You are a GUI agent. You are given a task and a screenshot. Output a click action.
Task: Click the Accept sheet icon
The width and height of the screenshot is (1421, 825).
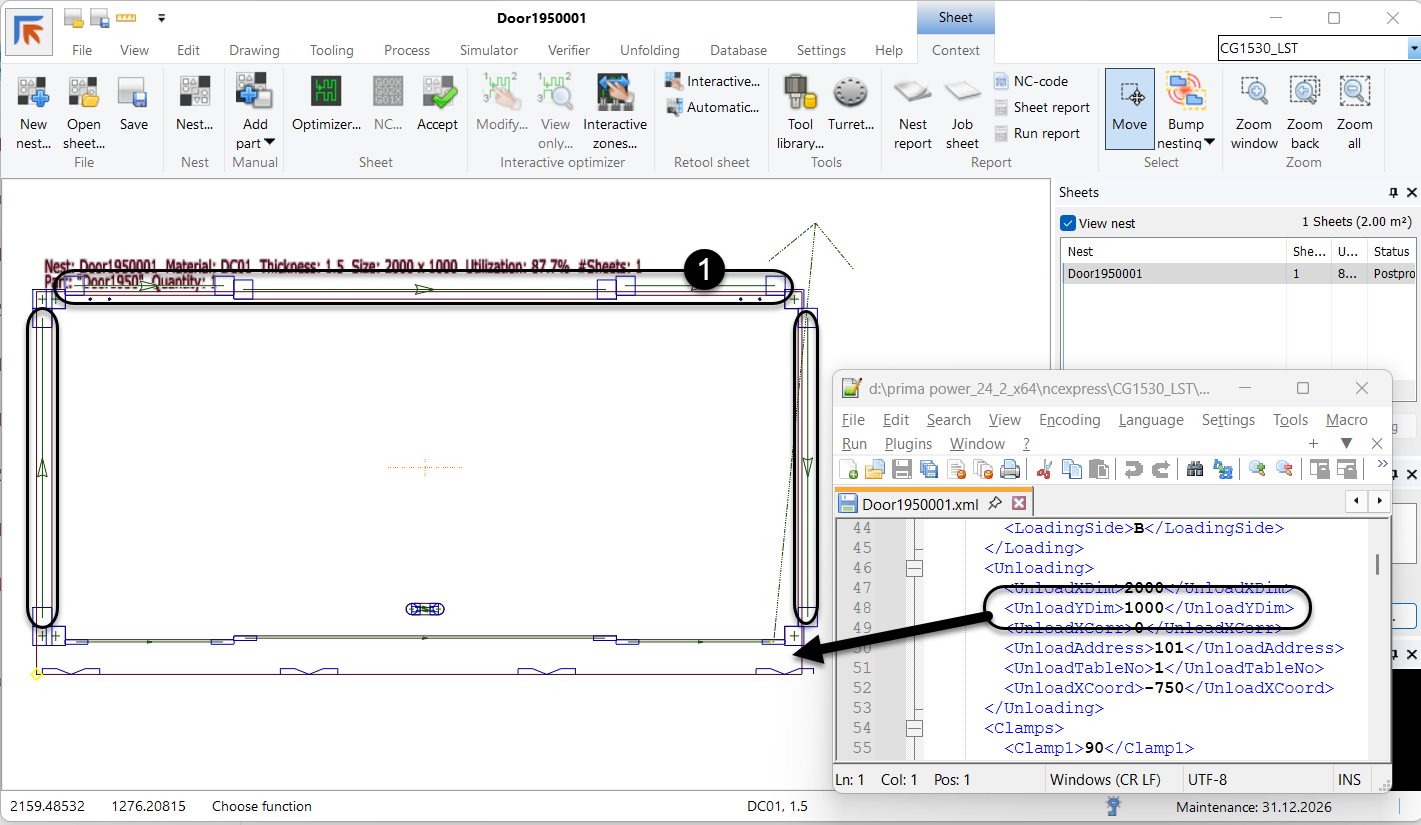pos(437,93)
